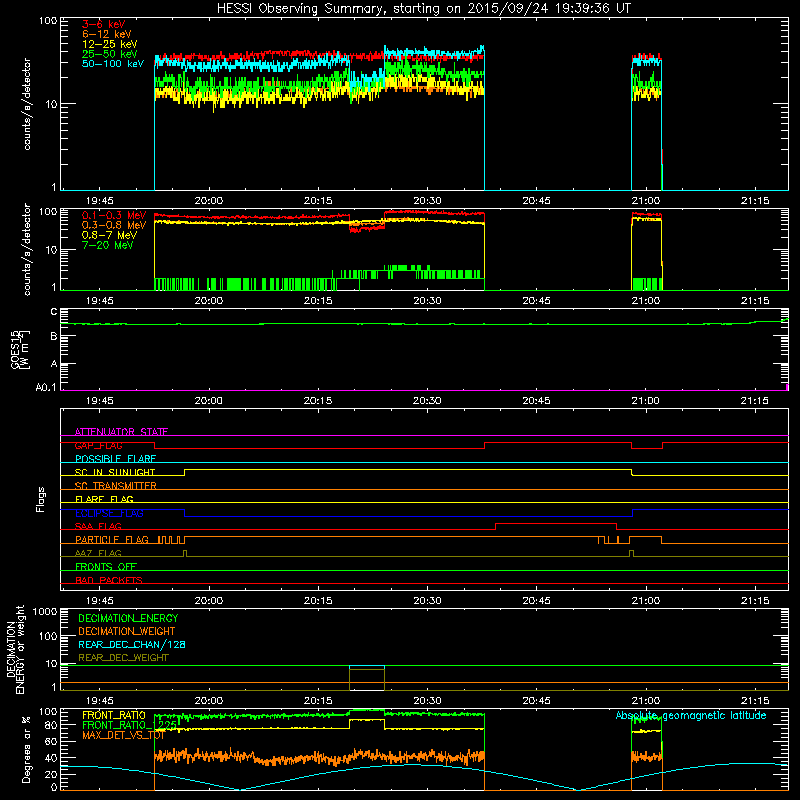
Task: Select the BAD_PACKETS flag label
Action: pyautogui.click(x=109, y=580)
